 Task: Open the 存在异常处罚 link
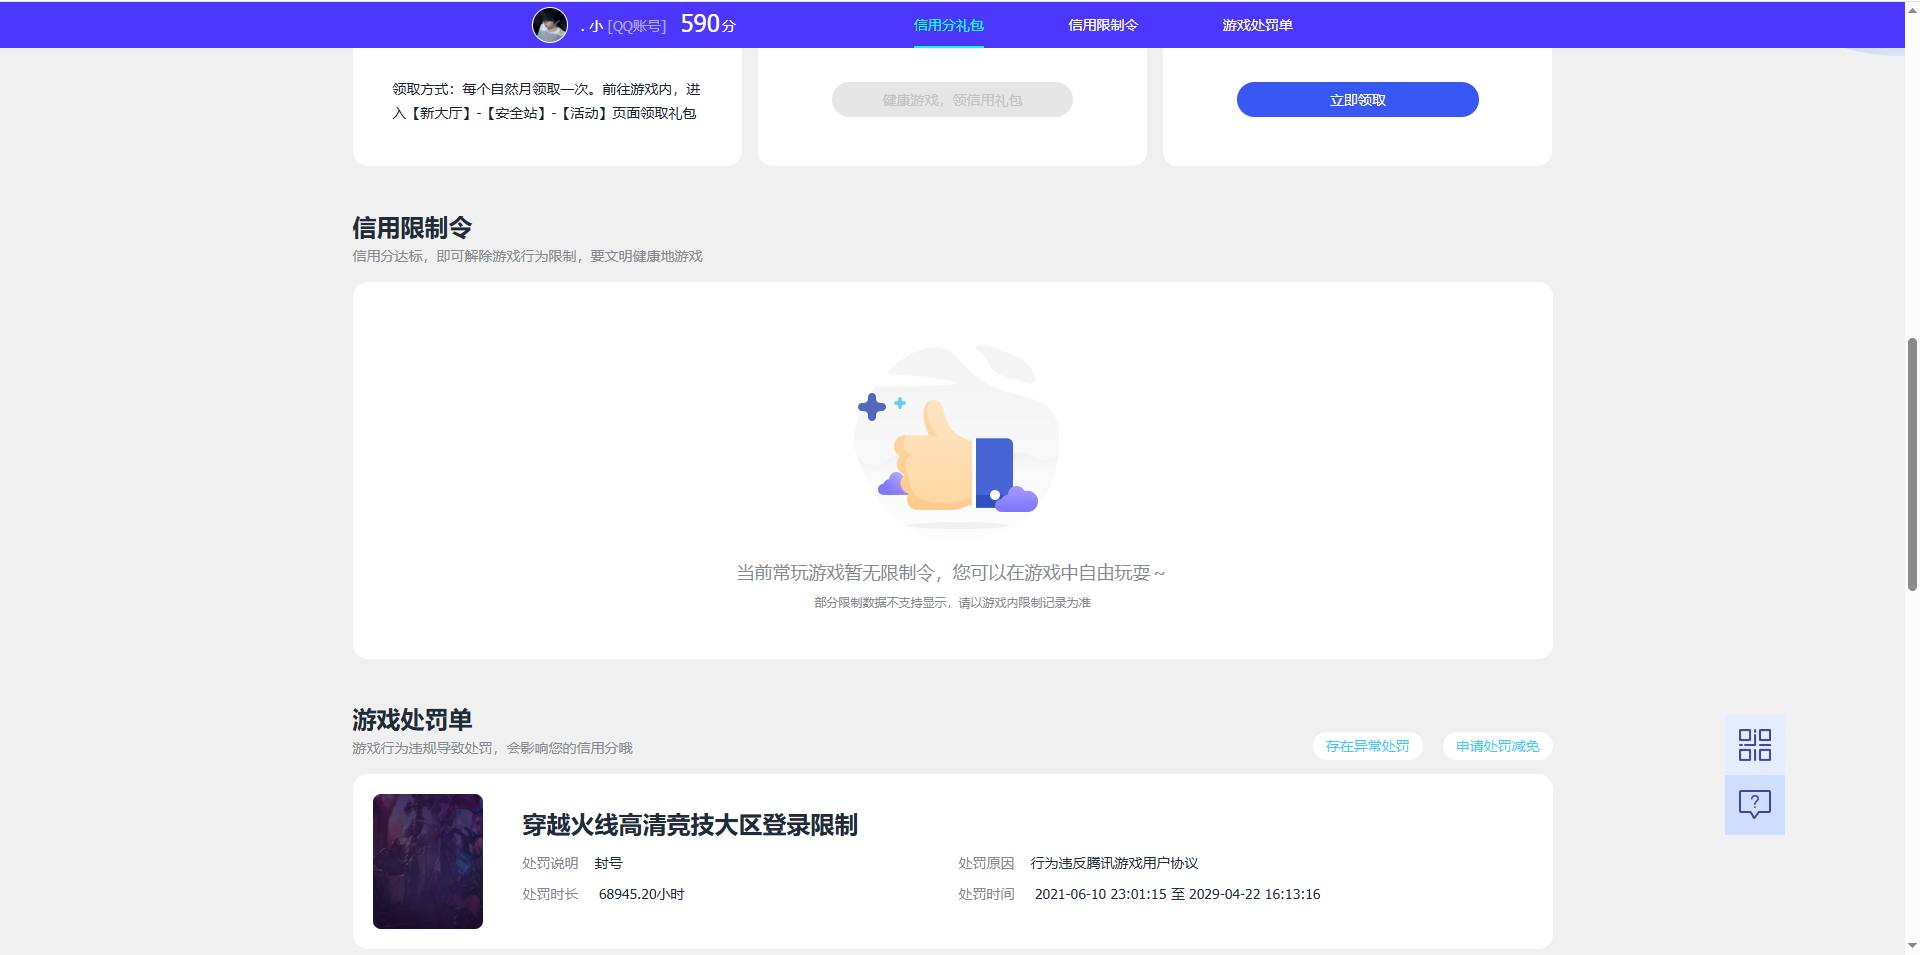1367,746
